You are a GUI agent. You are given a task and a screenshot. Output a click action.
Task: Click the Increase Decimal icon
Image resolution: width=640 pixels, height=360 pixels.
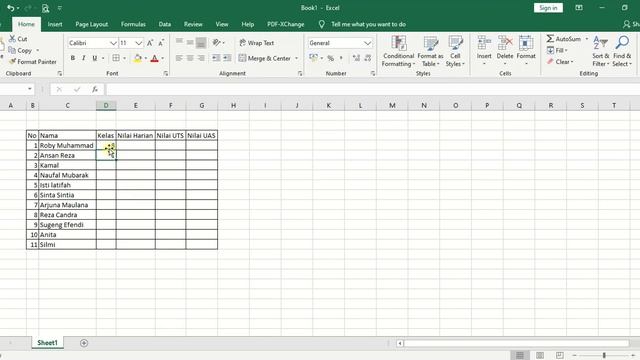click(356, 58)
